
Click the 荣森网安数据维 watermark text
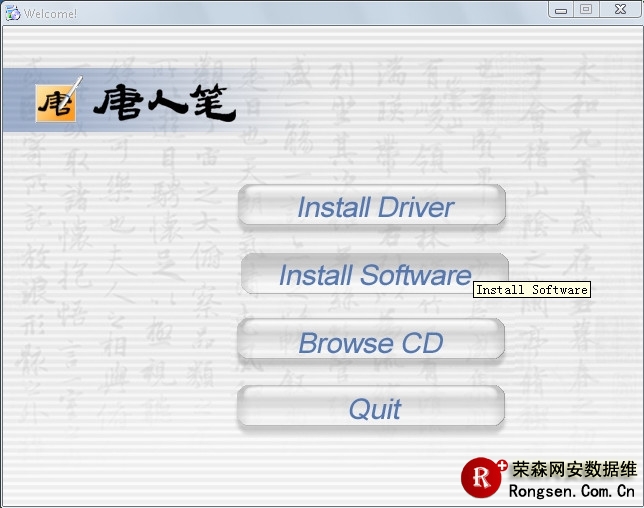point(574,469)
